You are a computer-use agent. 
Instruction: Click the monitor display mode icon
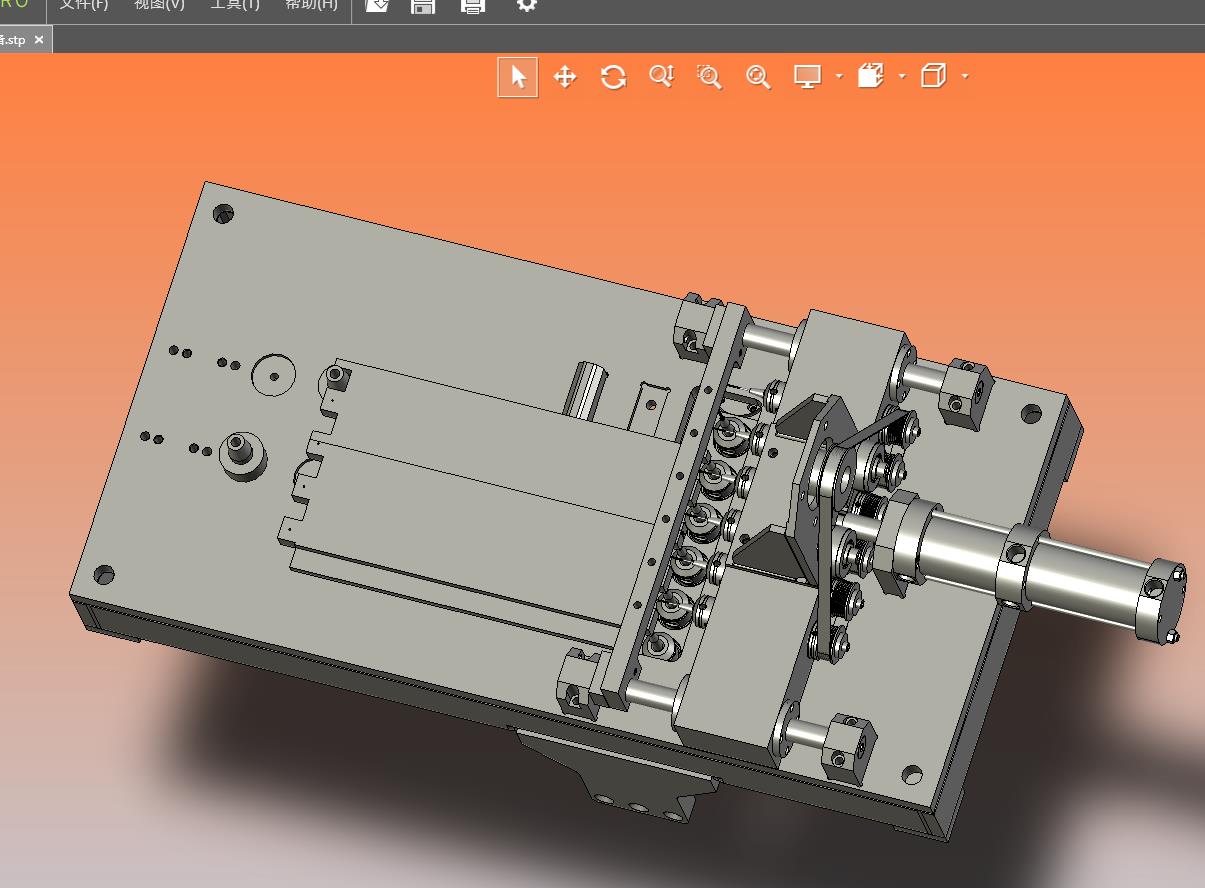tap(807, 77)
